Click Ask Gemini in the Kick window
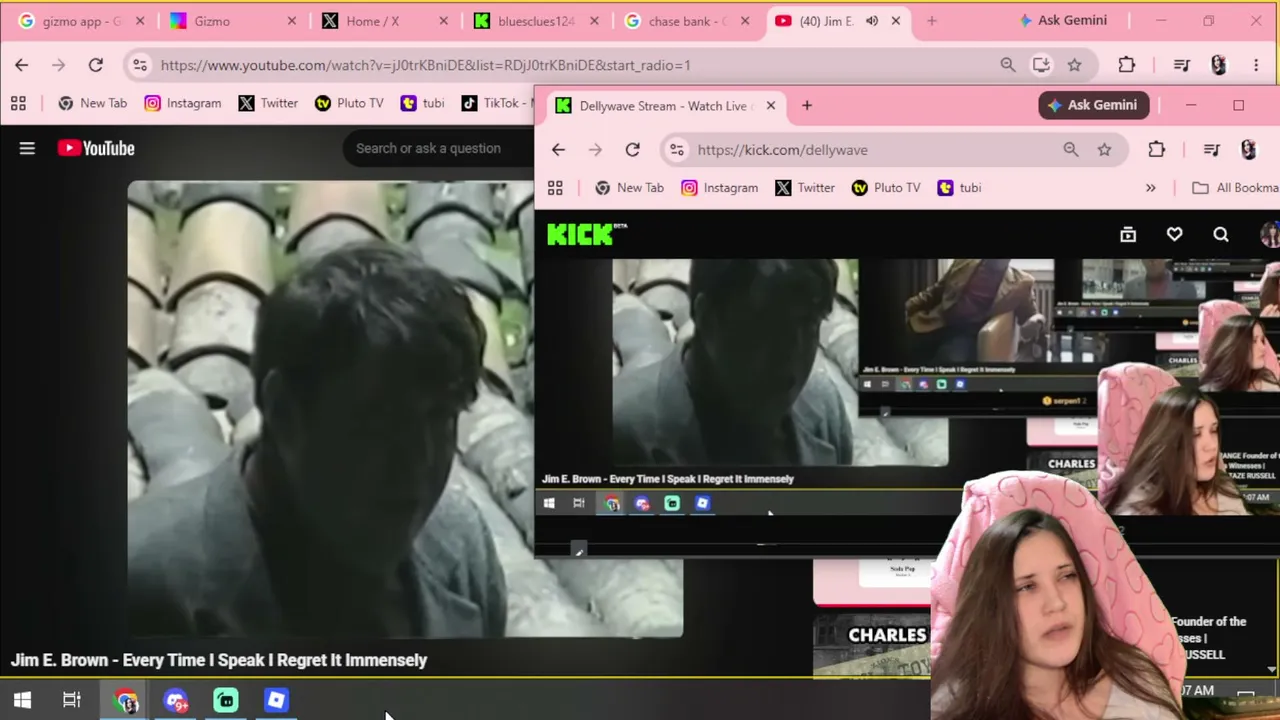The height and width of the screenshot is (720, 1280). coord(1093,105)
